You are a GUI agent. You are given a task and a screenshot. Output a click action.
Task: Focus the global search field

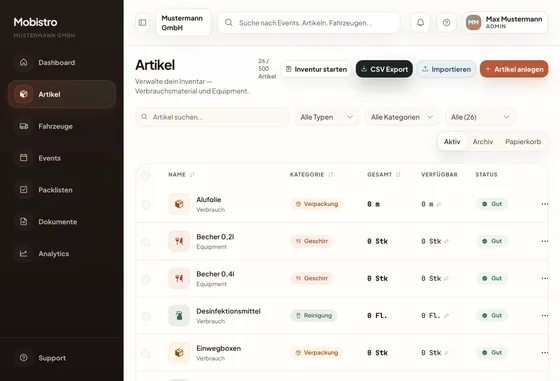pyautogui.click(x=309, y=22)
